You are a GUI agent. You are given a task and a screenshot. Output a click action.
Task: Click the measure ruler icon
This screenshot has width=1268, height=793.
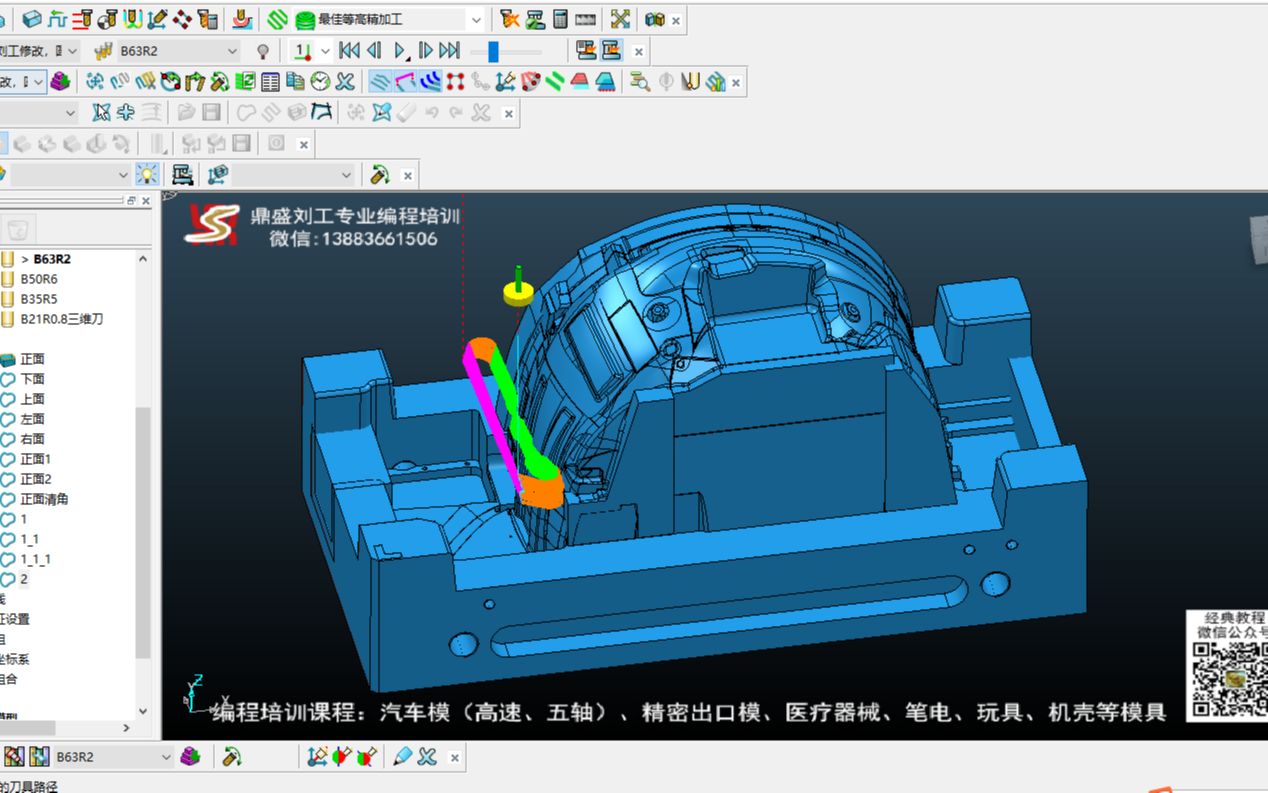pyautogui.click(x=586, y=19)
